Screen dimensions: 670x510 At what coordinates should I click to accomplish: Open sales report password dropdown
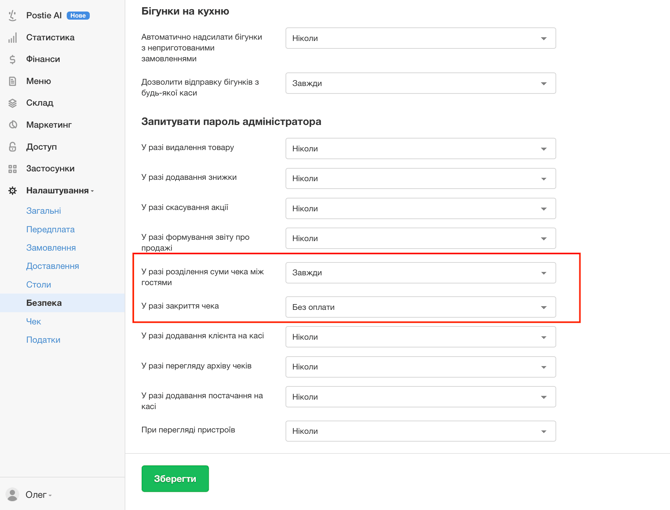[420, 238]
